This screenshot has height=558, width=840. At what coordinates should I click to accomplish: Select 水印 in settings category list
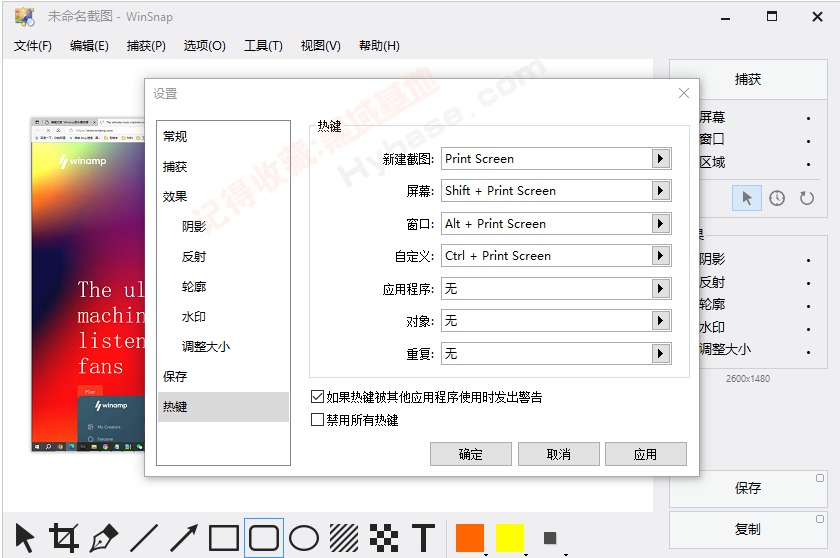coord(194,316)
